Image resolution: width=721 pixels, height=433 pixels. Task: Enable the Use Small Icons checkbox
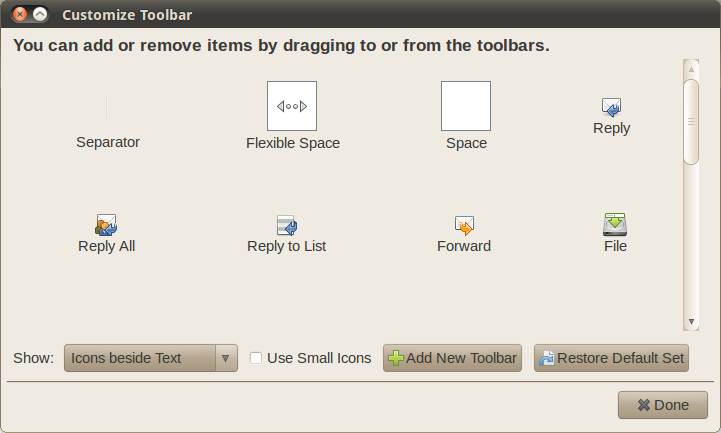tap(257, 358)
